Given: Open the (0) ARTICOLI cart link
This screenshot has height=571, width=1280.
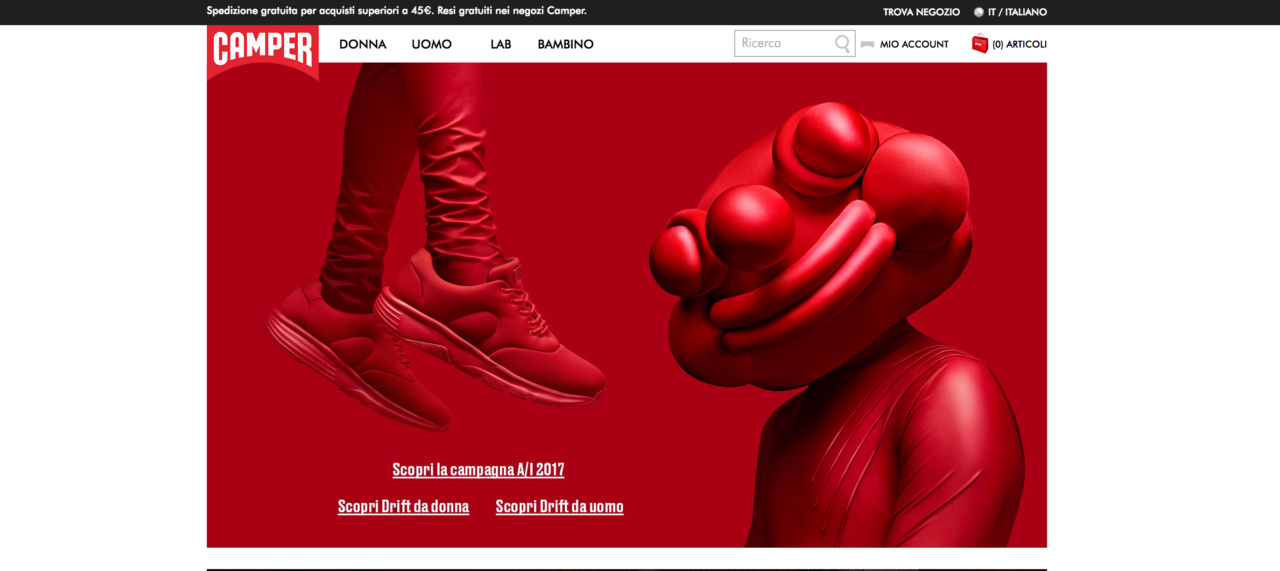Looking at the screenshot, I should pyautogui.click(x=1019, y=44).
